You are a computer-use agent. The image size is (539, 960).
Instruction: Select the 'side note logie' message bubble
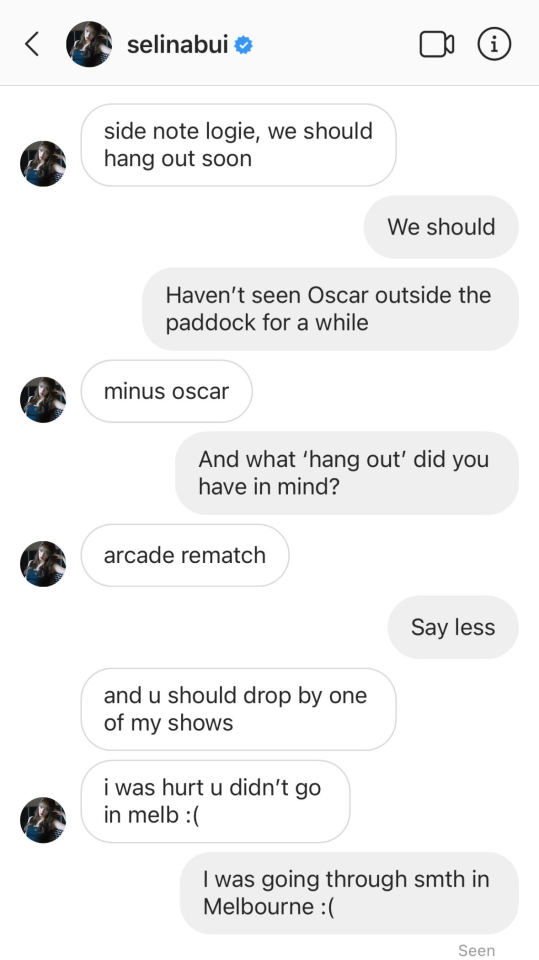pos(238,145)
